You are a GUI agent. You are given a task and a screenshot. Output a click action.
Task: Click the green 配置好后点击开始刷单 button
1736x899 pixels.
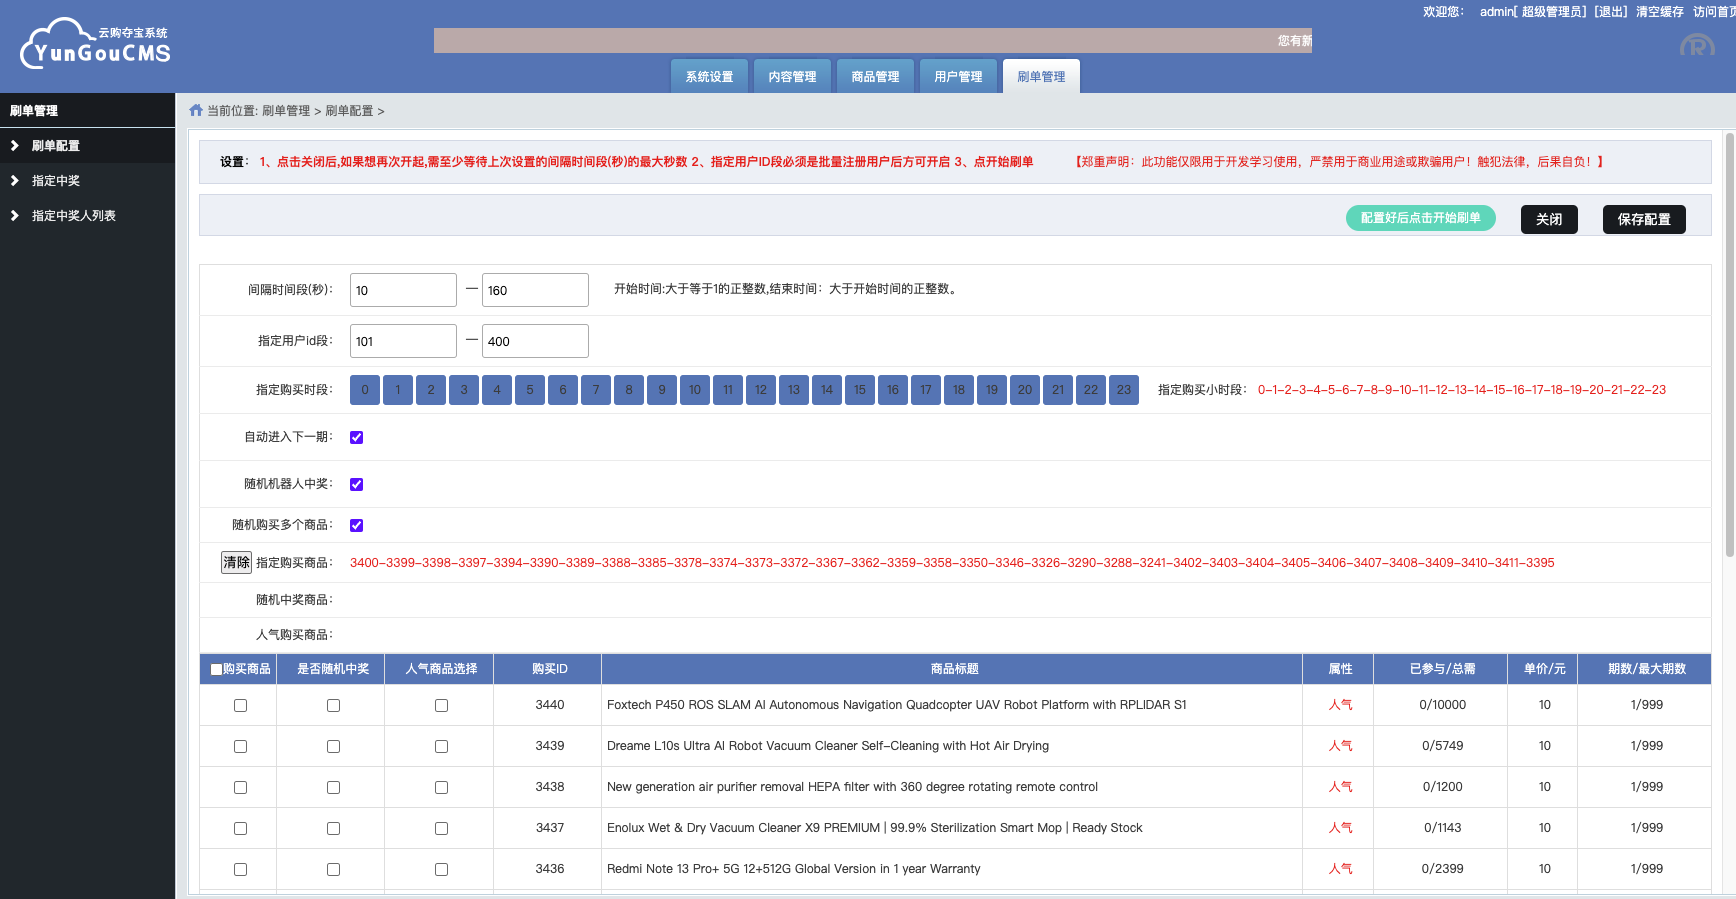click(1420, 218)
